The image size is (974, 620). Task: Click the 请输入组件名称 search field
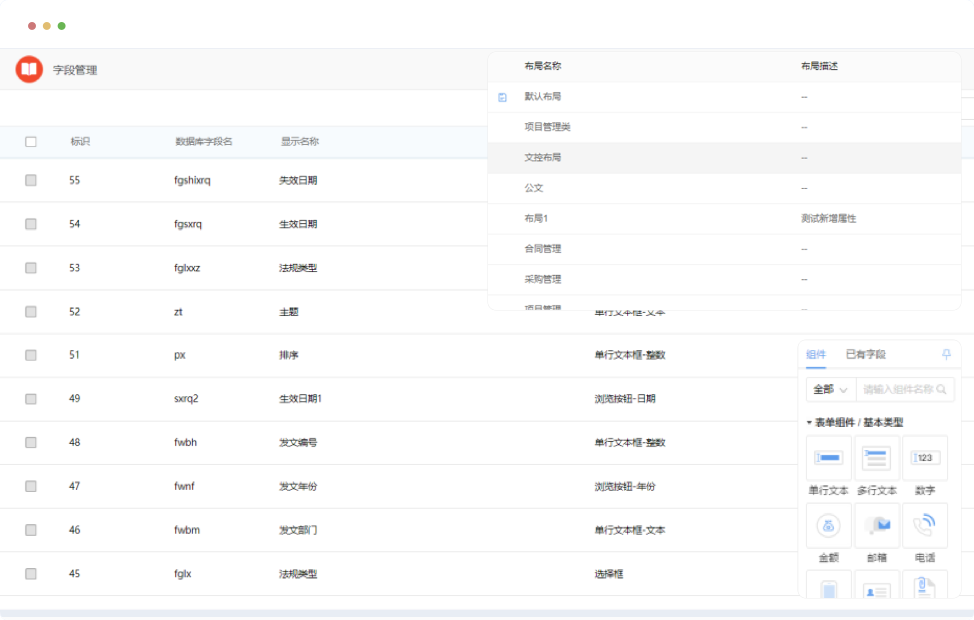pos(896,389)
